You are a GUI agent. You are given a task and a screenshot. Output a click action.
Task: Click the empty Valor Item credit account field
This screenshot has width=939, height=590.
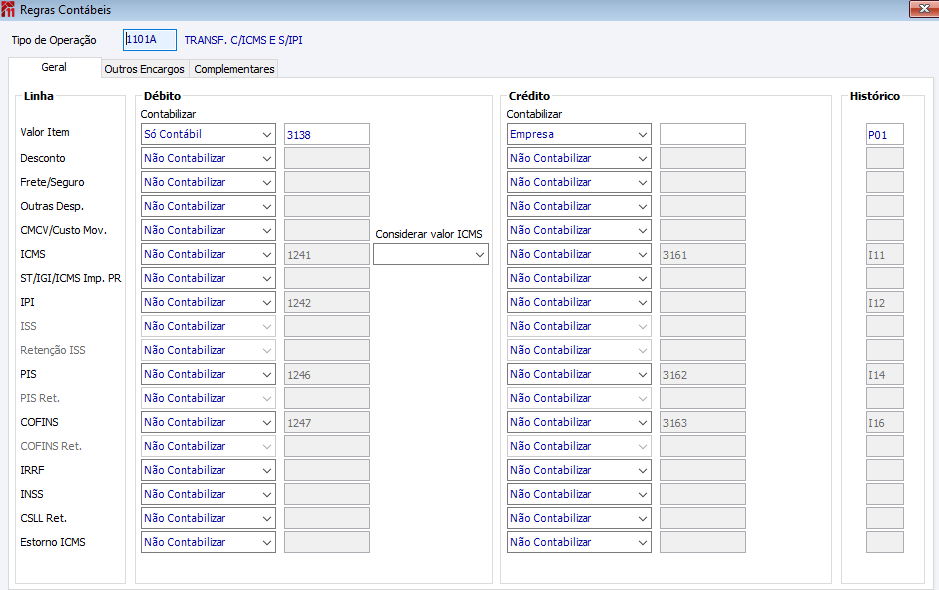[x=702, y=134]
